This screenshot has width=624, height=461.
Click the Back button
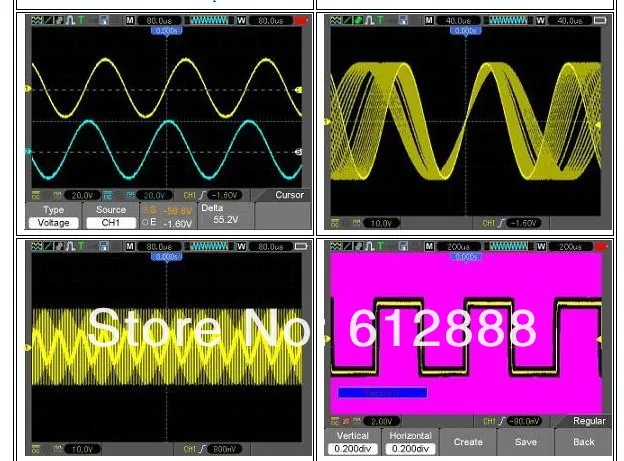[583, 442]
